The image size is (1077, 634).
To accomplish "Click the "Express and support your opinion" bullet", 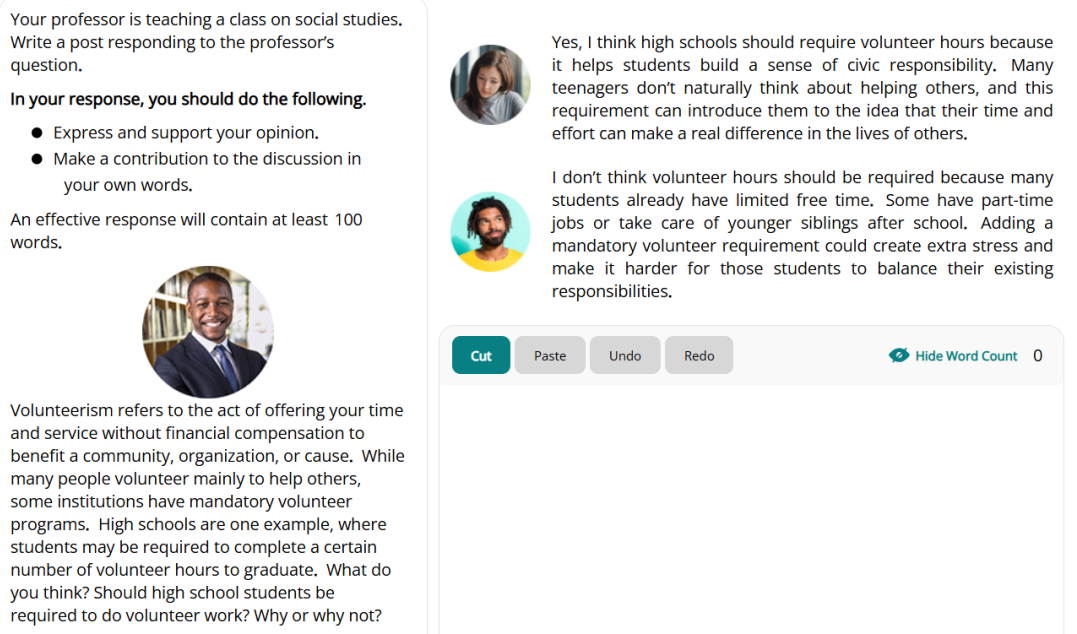I will point(186,133).
